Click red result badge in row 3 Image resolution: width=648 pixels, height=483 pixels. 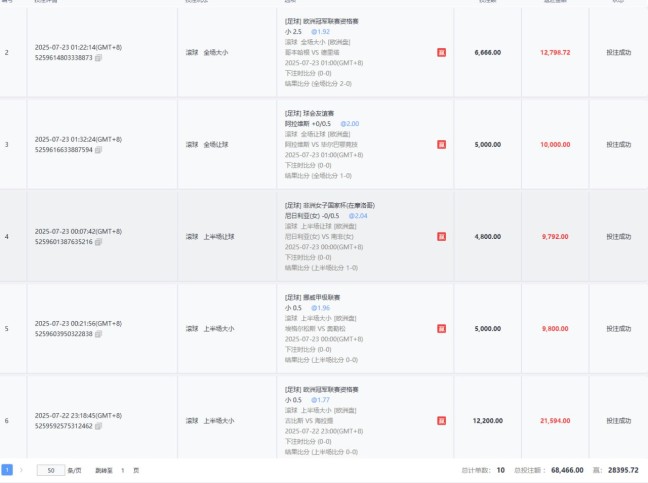pyautogui.click(x=441, y=144)
